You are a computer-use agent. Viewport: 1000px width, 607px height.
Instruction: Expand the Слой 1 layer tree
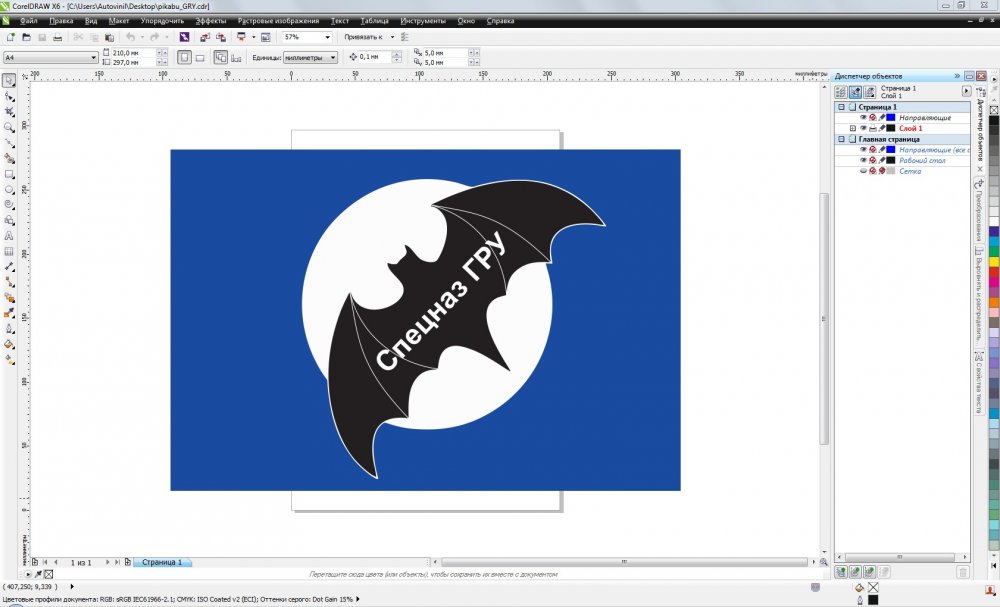pos(853,128)
